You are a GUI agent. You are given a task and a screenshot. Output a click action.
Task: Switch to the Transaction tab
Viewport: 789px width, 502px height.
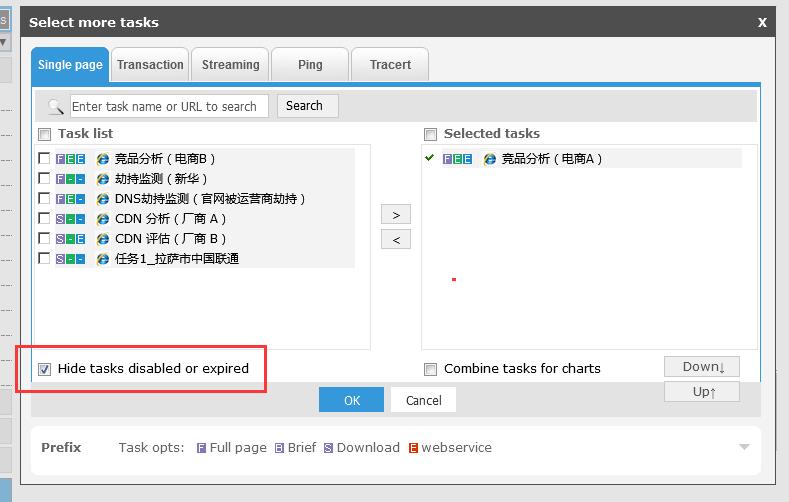pyautogui.click(x=150, y=65)
